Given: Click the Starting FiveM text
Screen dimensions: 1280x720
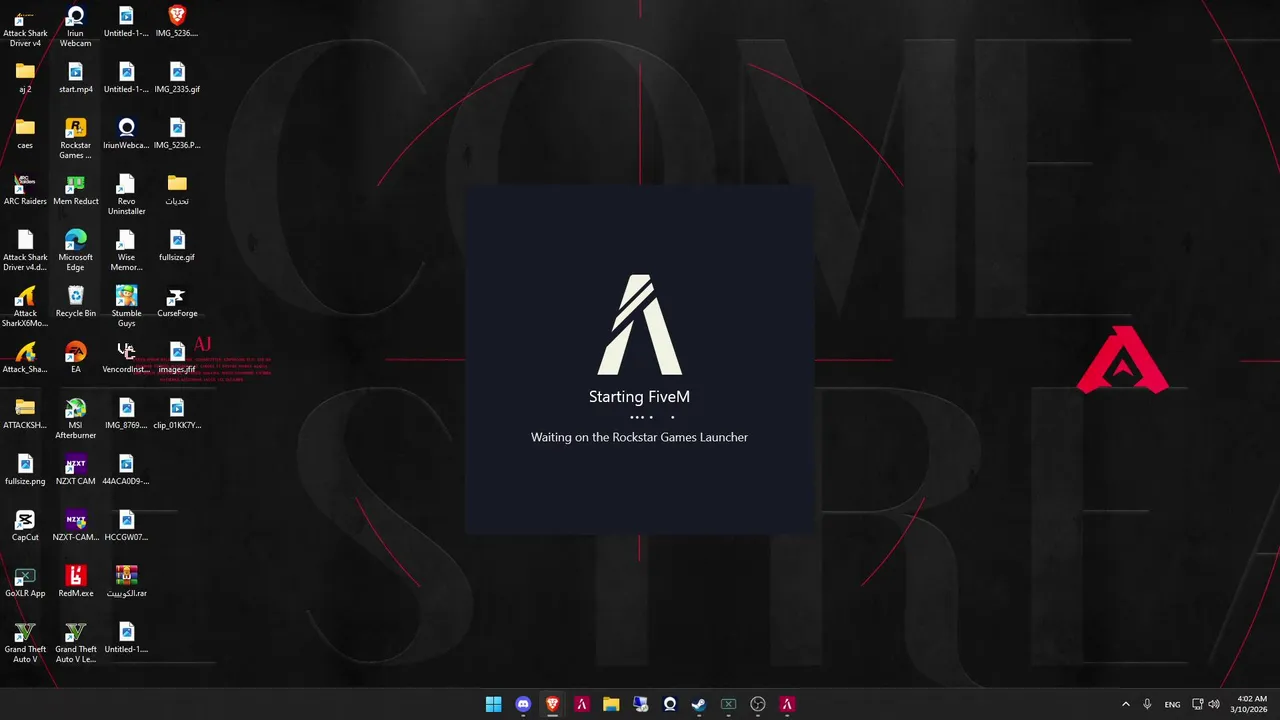Looking at the screenshot, I should click(x=639, y=397).
